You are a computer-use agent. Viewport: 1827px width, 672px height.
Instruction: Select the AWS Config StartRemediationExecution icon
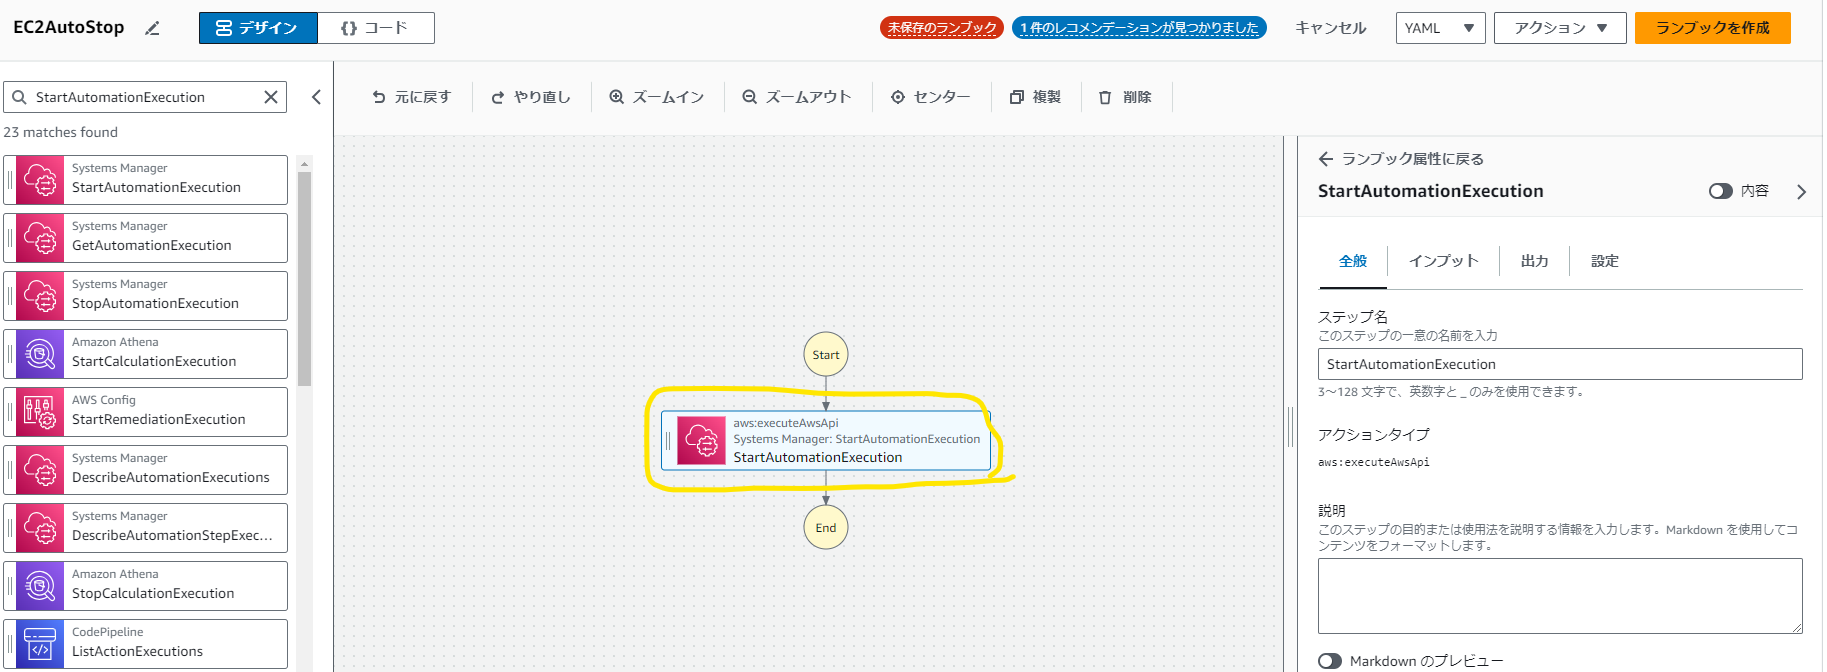(x=40, y=412)
